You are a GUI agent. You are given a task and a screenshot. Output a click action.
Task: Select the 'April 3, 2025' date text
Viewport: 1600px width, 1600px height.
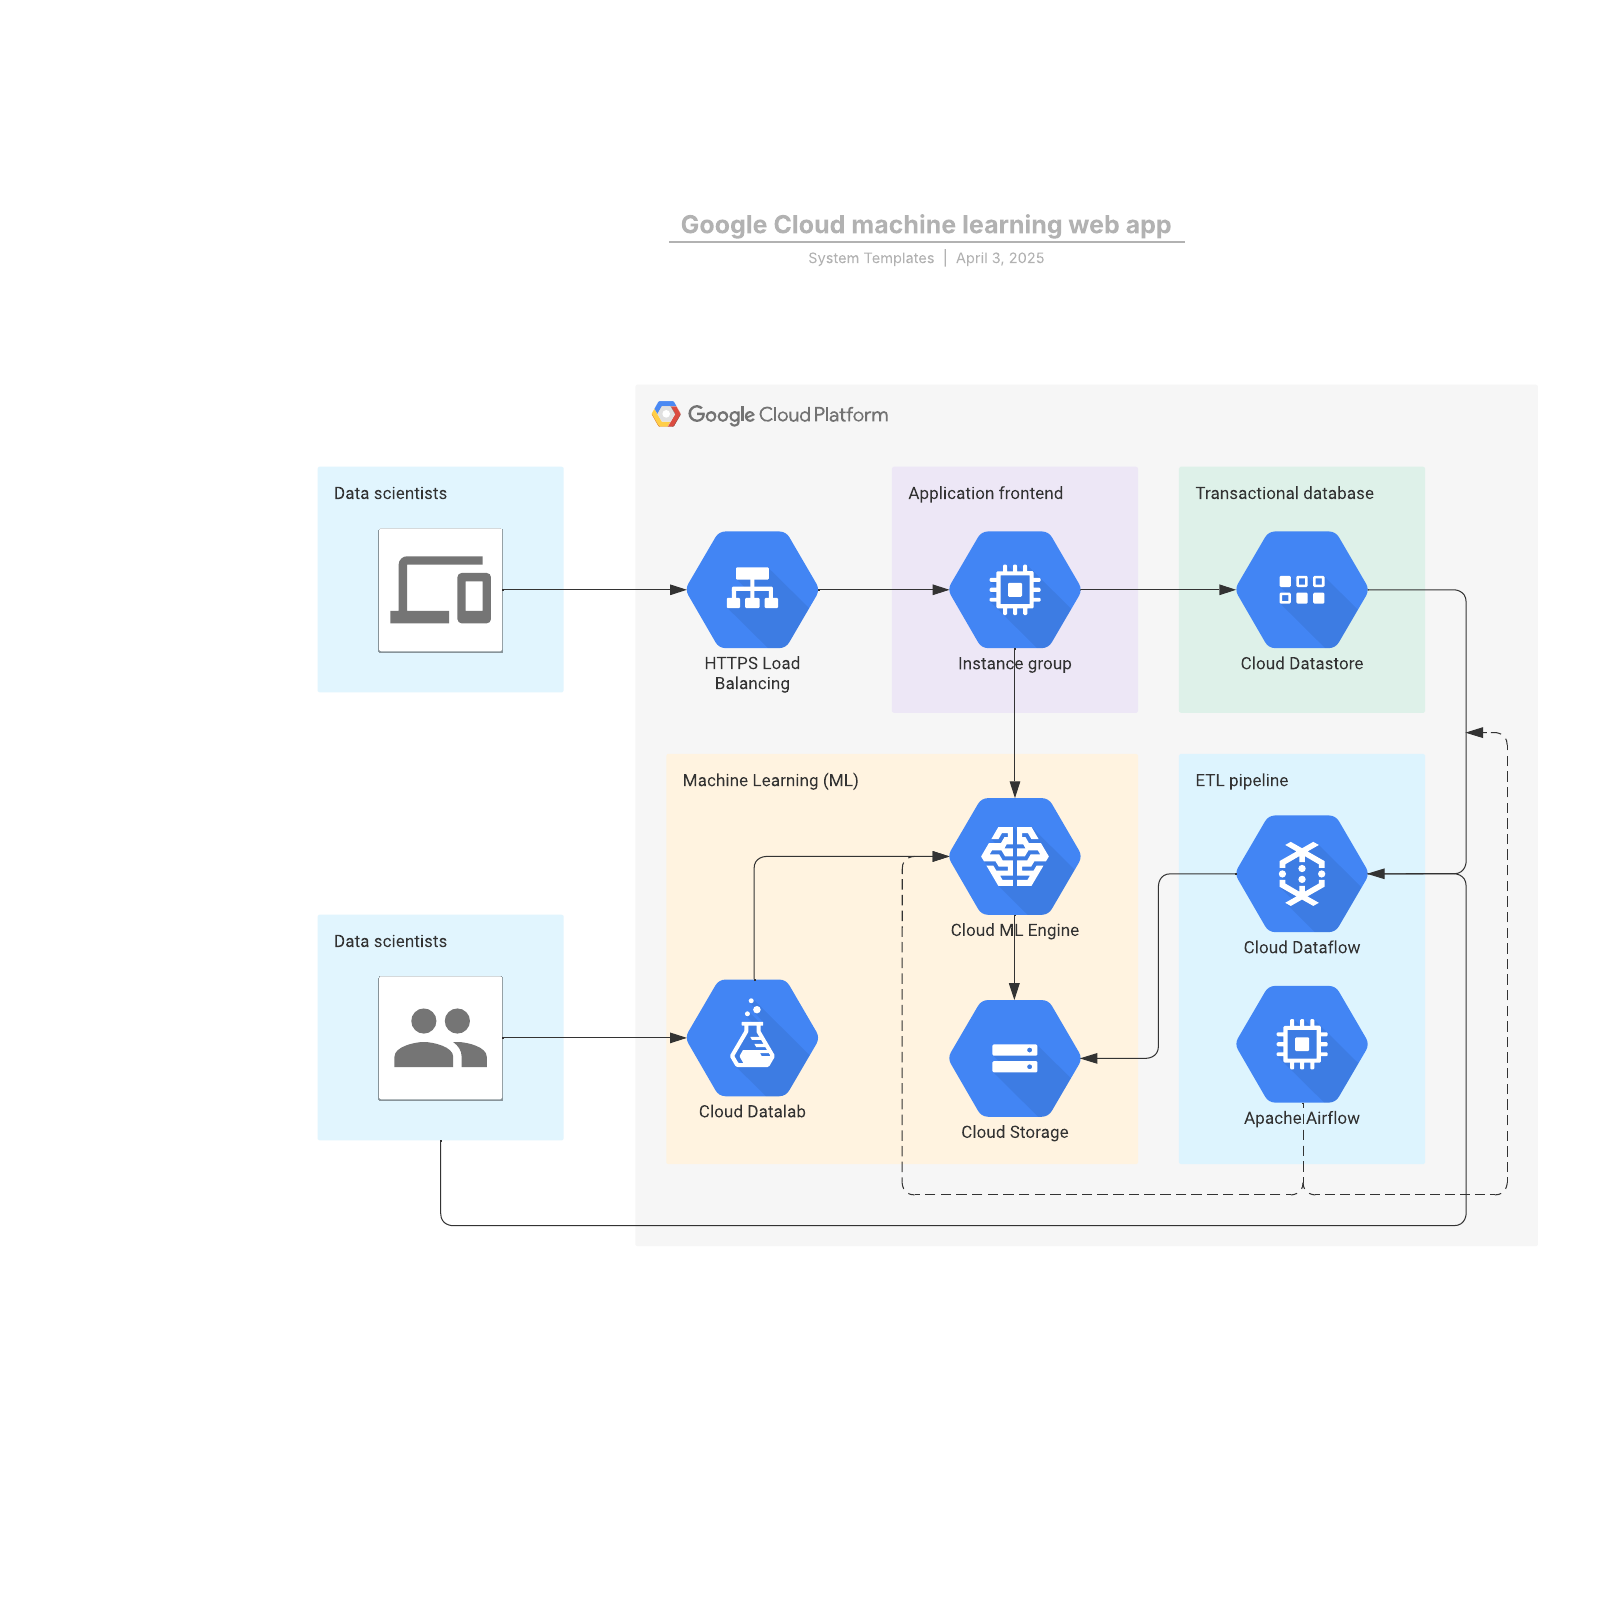pyautogui.click(x=1000, y=258)
